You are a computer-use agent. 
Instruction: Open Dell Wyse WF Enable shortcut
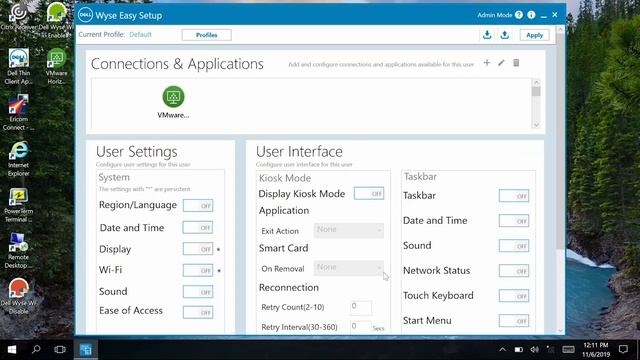(56, 20)
